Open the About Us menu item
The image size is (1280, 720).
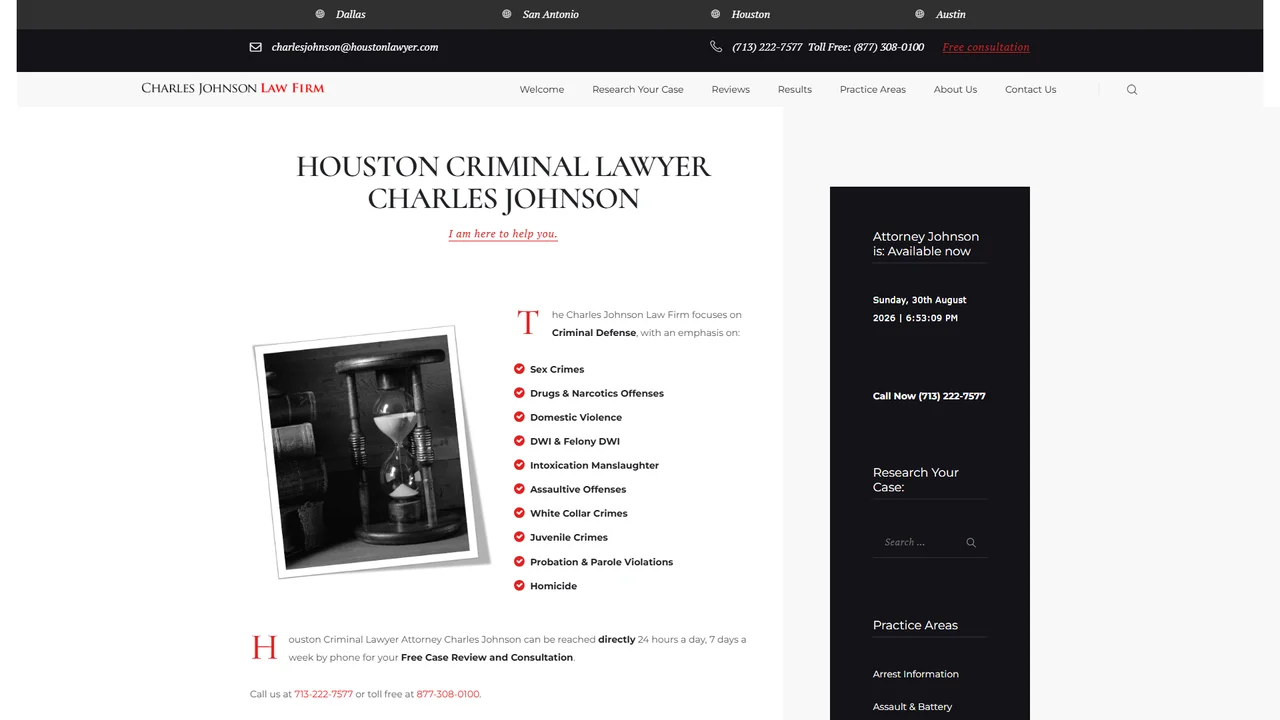point(955,90)
